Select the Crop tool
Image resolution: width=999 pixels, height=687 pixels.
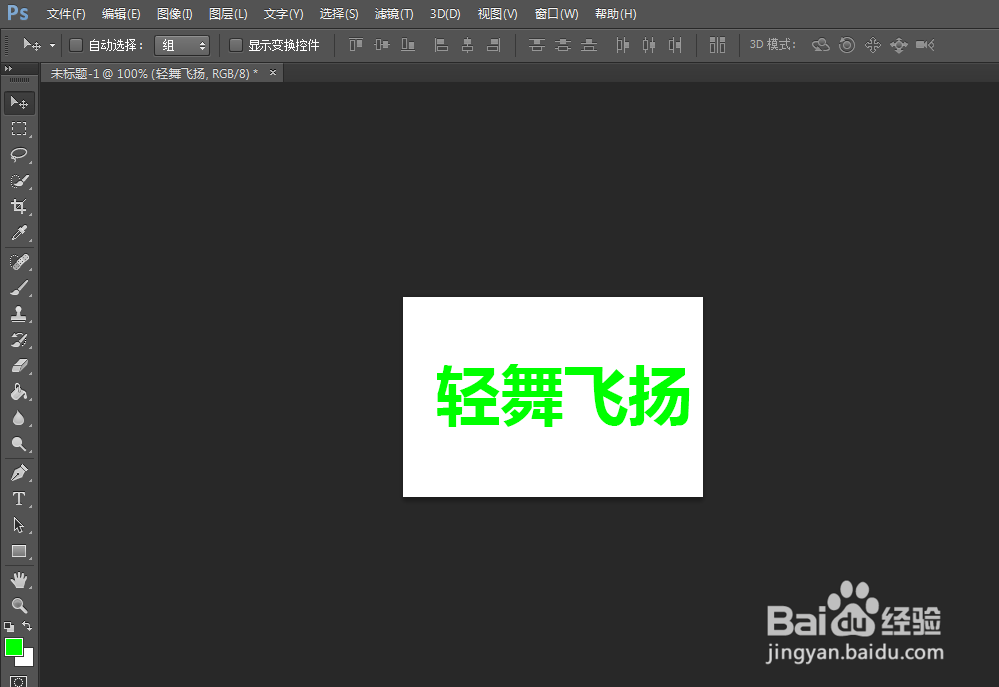(x=19, y=206)
